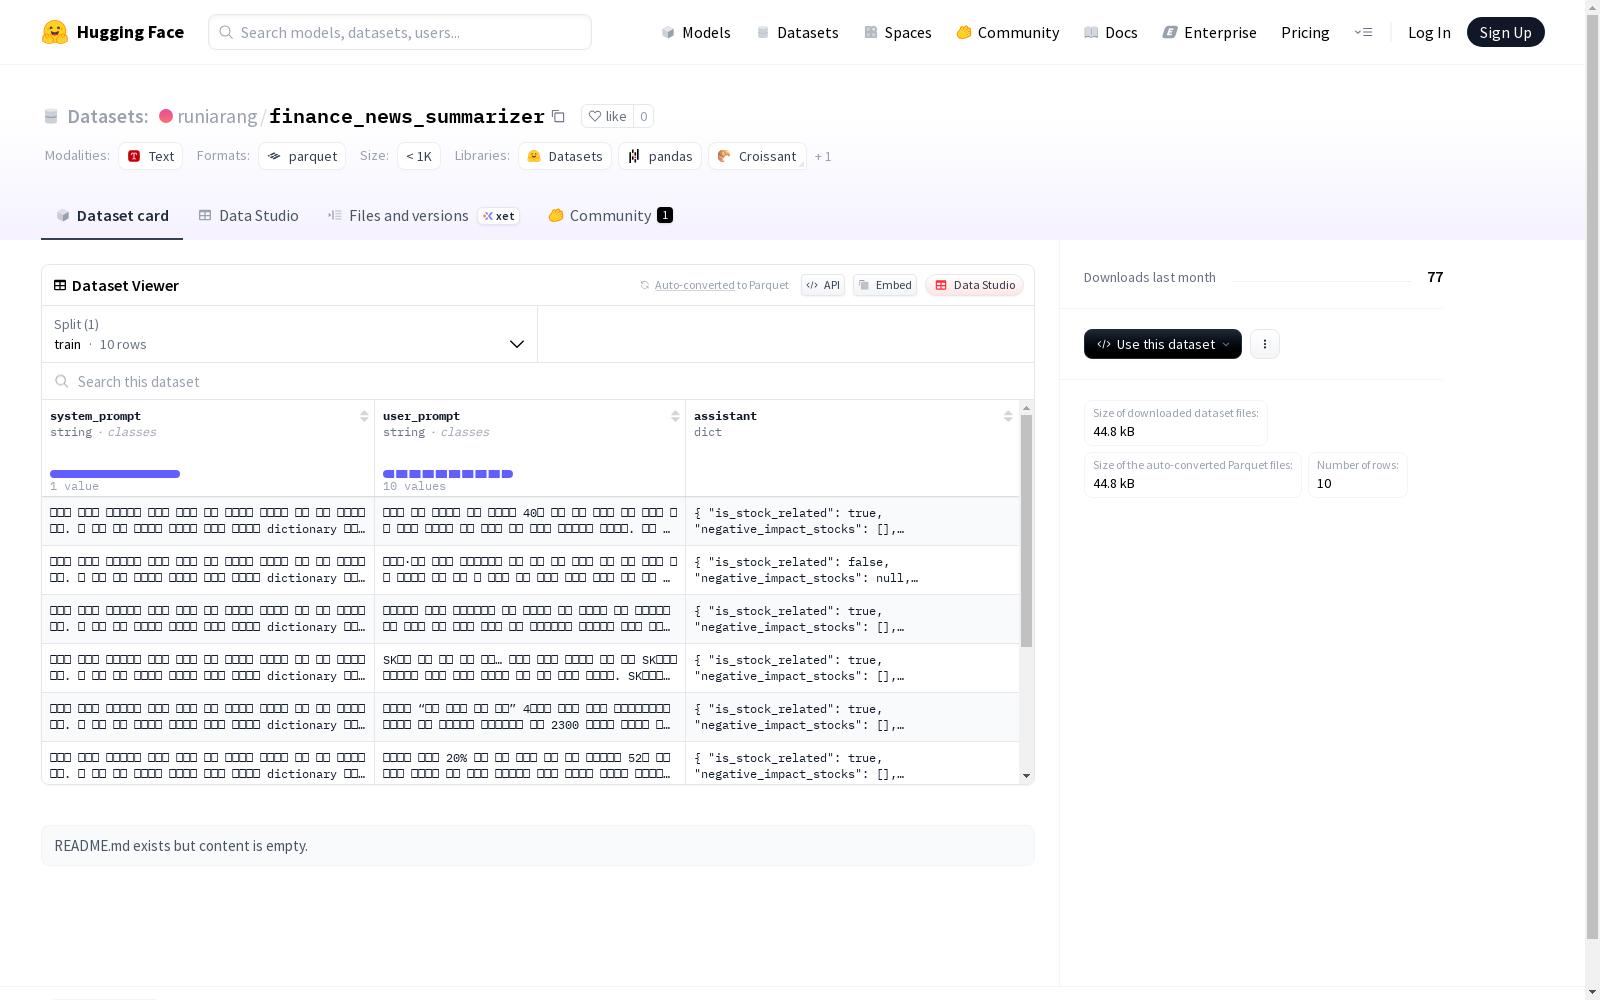Click the Sign Up button

click(1505, 32)
